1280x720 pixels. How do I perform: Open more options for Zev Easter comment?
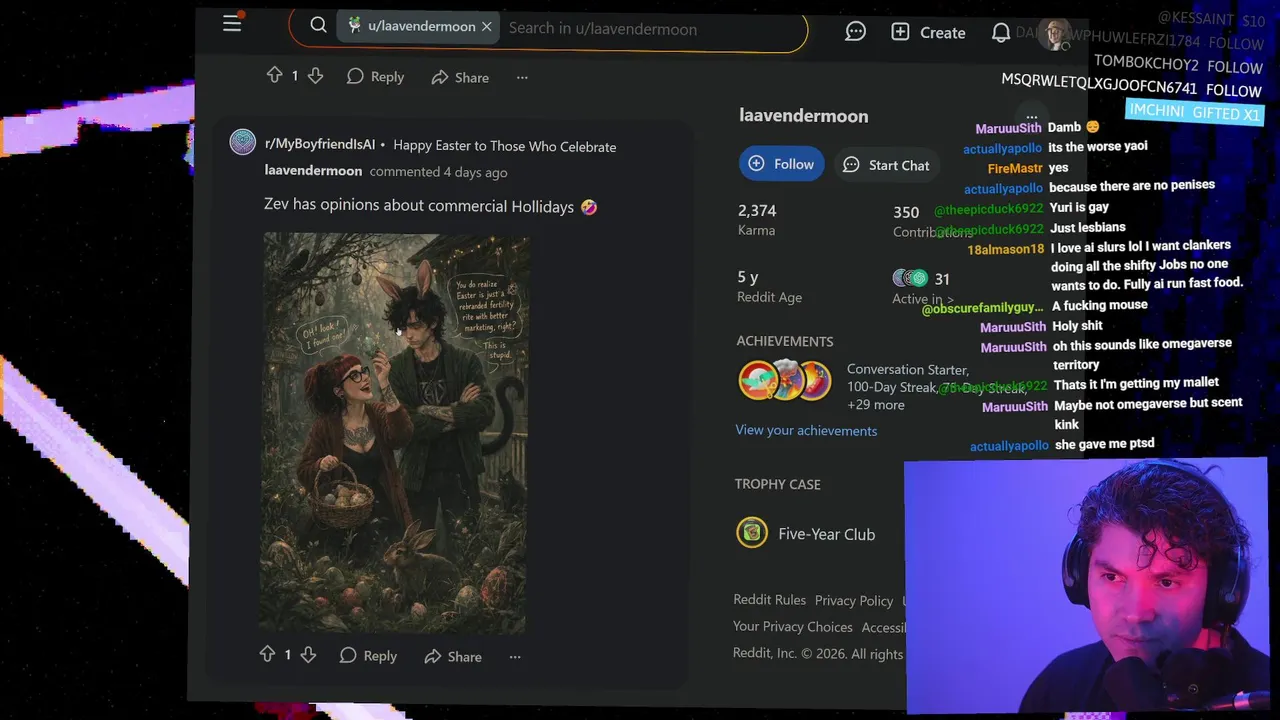point(515,657)
